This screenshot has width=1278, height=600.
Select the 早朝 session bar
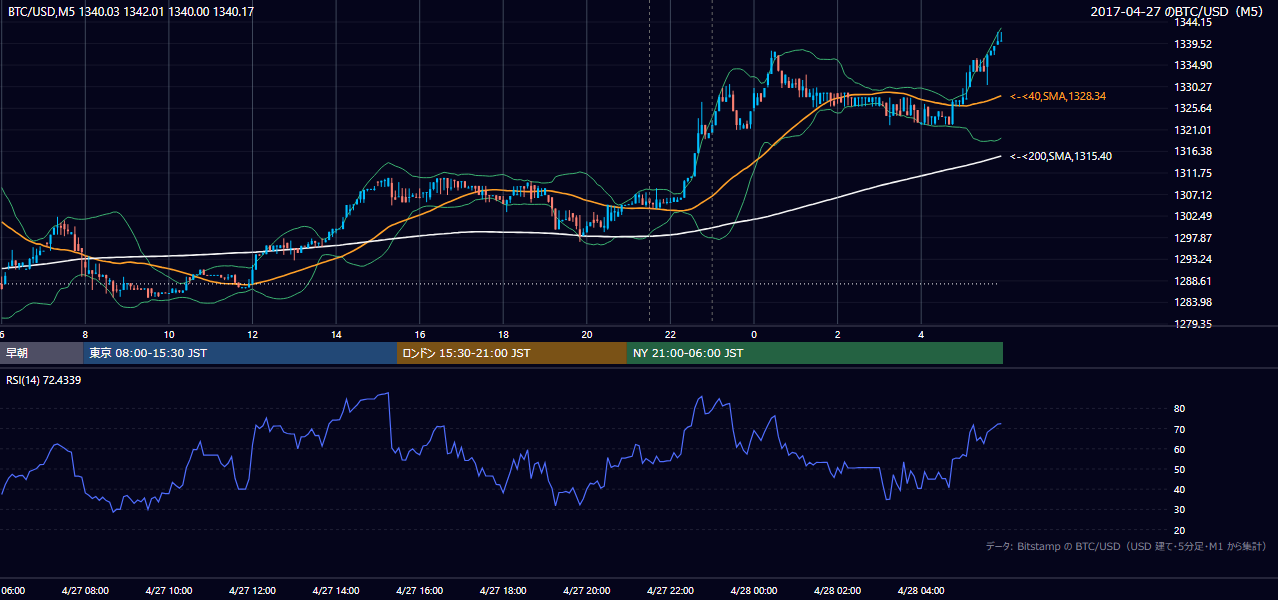pos(42,353)
